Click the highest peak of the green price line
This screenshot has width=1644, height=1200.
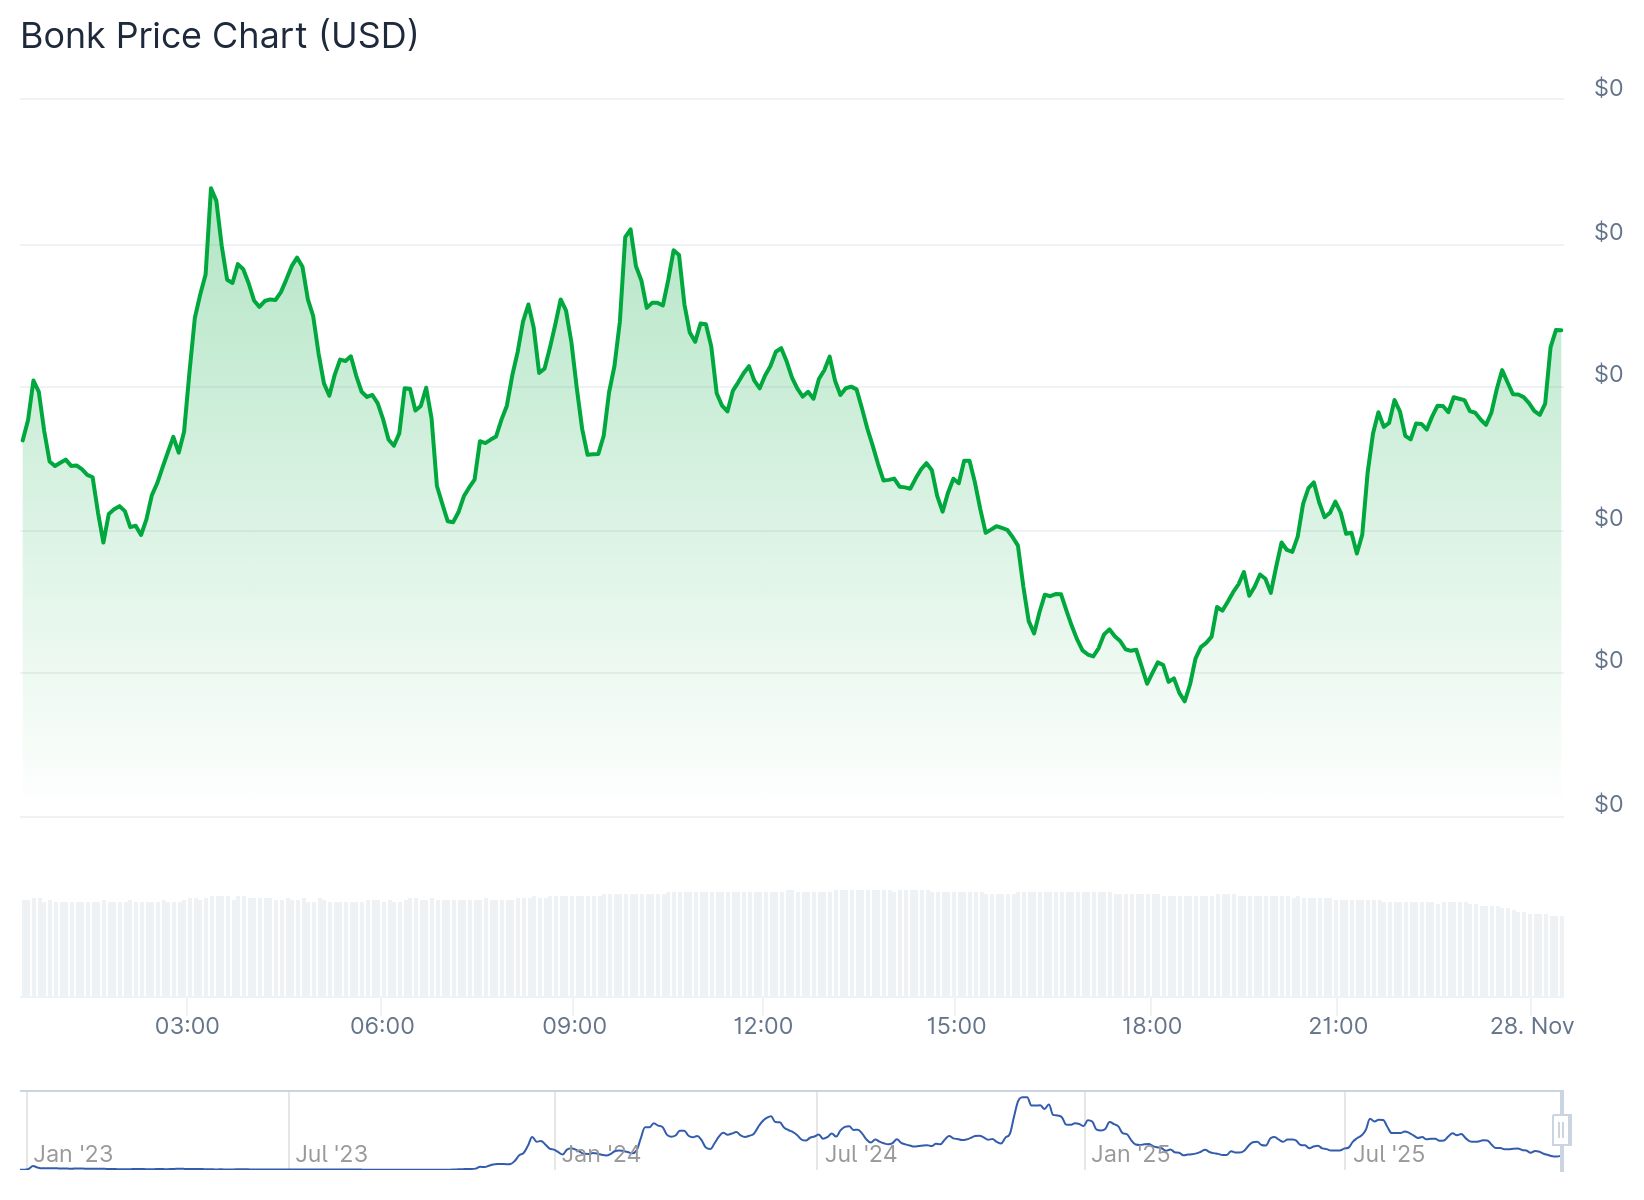pyautogui.click(x=211, y=188)
